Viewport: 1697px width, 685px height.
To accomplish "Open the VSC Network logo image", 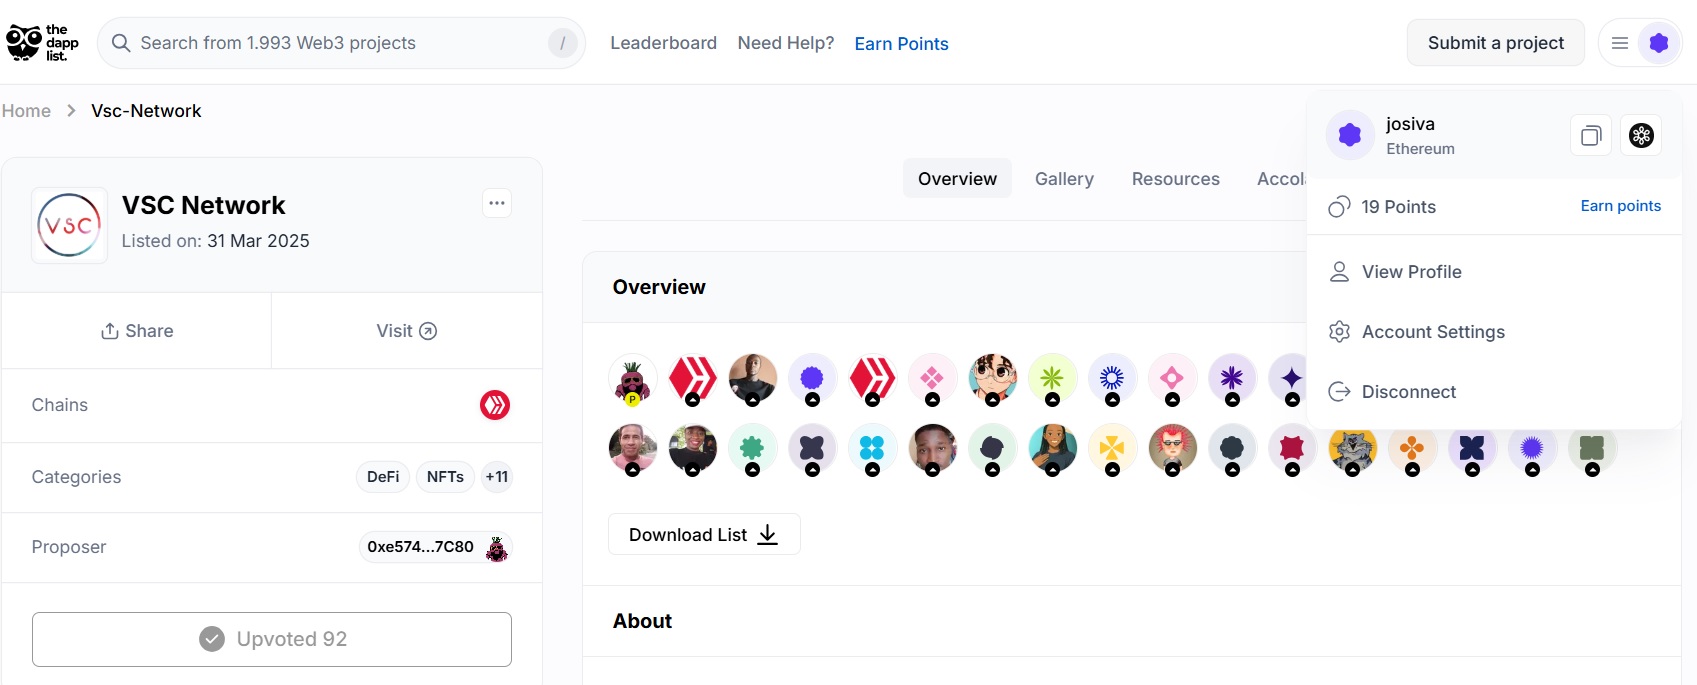I will point(69,225).
